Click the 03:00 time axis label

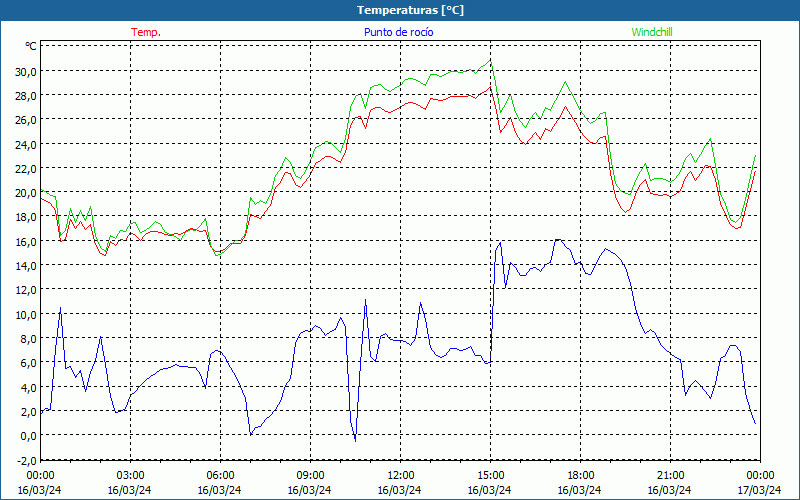point(130,476)
